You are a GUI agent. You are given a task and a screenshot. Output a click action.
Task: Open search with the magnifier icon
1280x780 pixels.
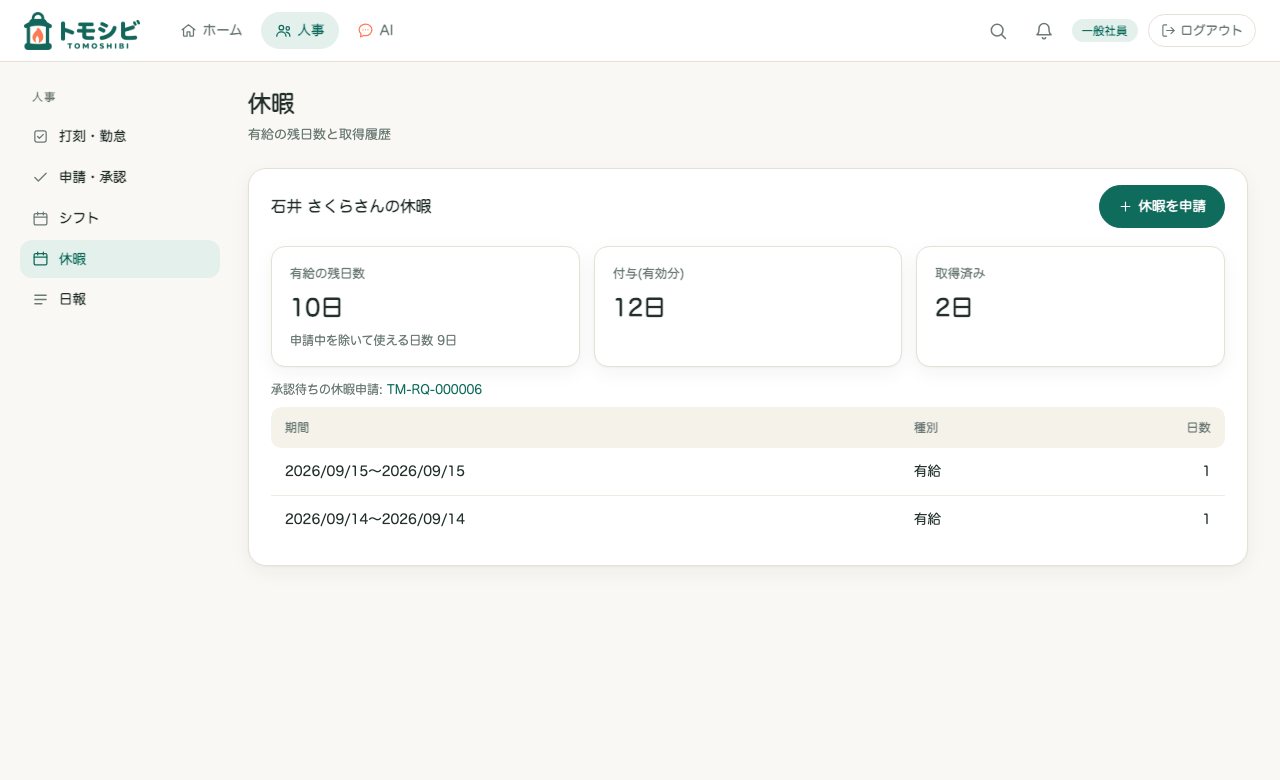(x=998, y=31)
